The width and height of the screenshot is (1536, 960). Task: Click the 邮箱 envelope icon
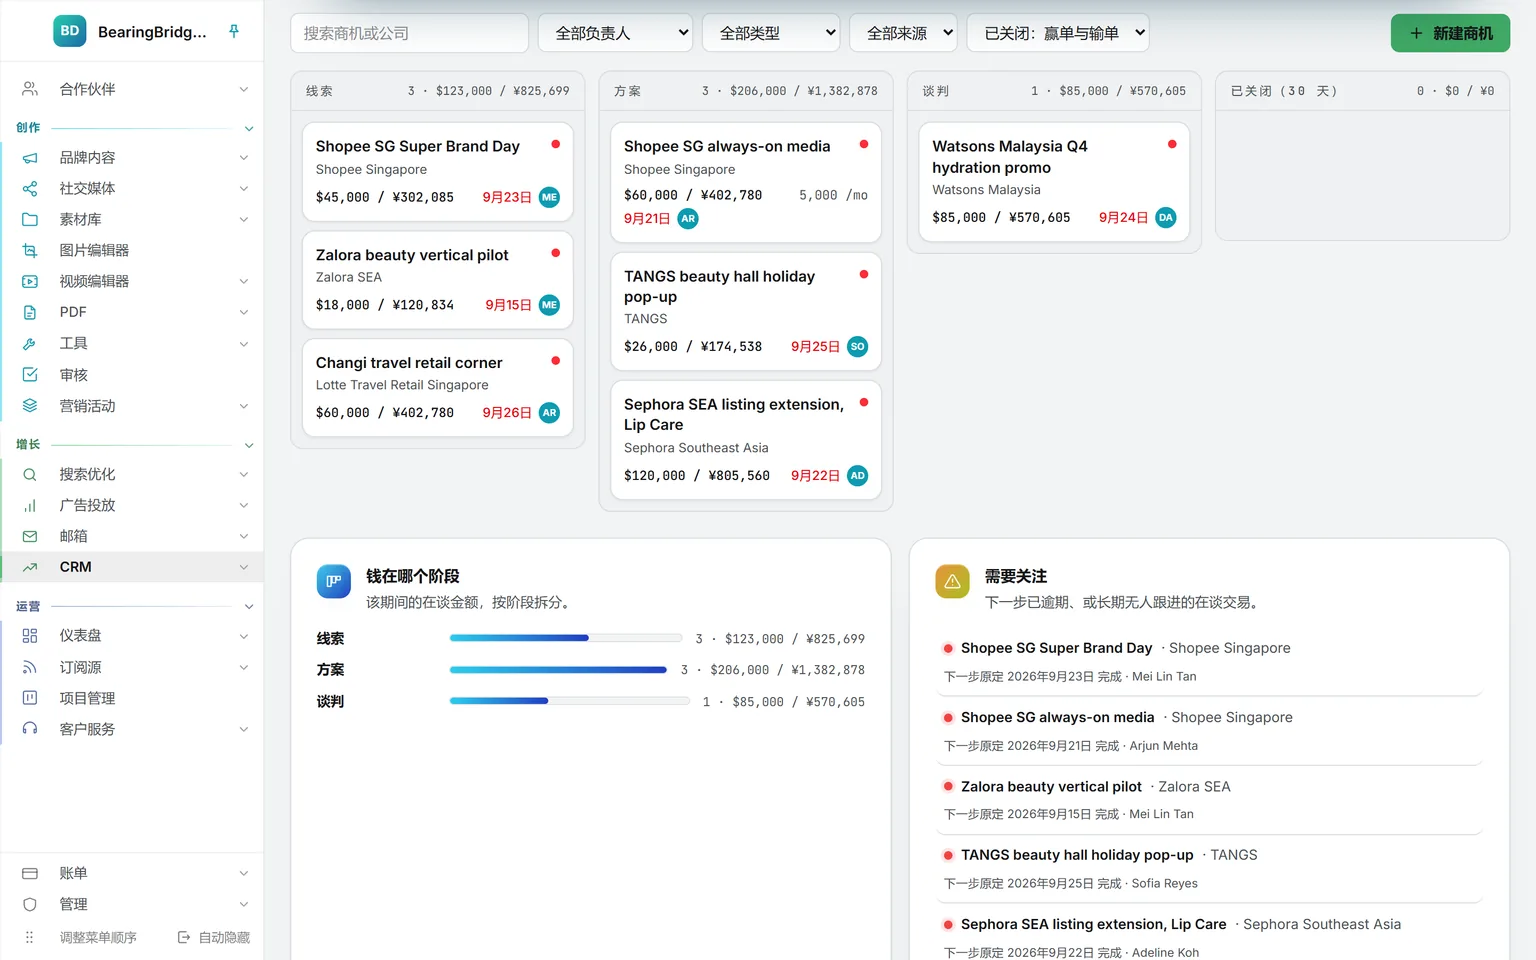point(30,536)
